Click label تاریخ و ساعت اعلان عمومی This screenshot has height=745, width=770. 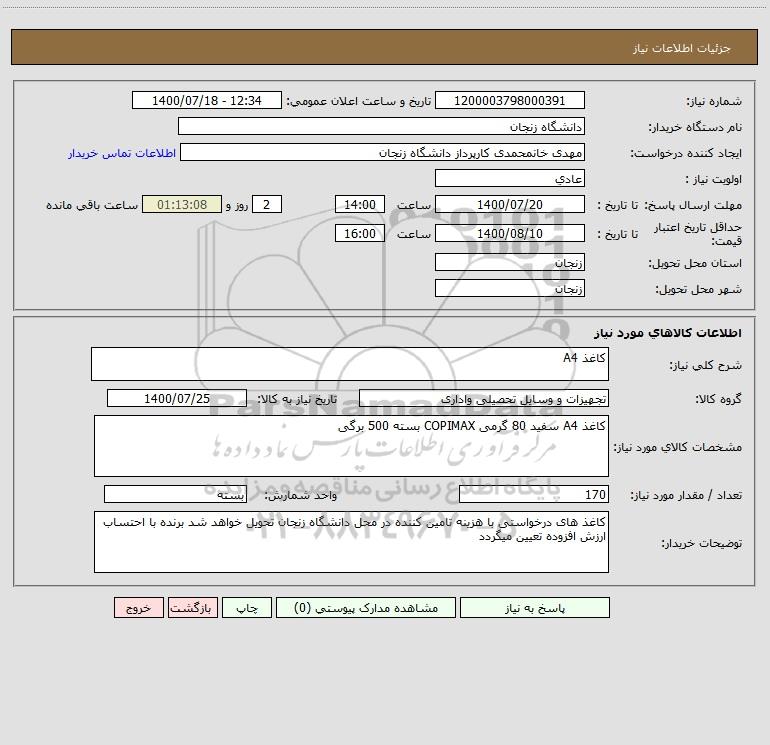358,101
